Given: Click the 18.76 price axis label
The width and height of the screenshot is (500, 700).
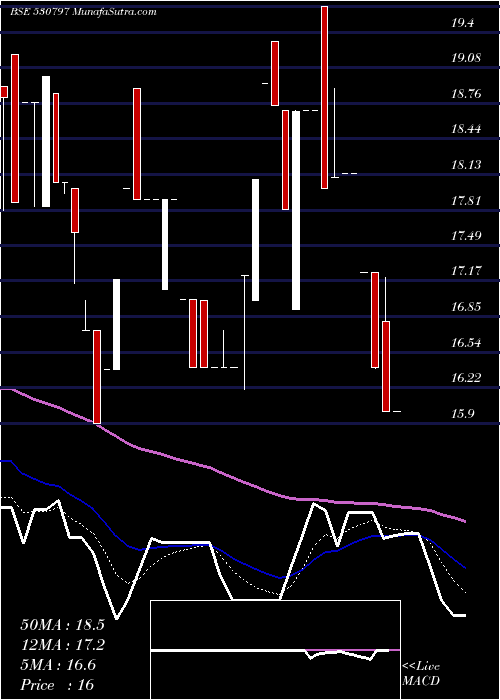Looking at the screenshot, I should (x=466, y=94).
